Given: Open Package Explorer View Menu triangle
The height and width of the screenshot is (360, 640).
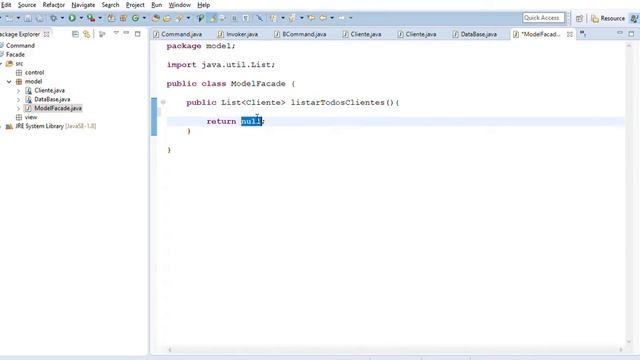Looking at the screenshot, I should pyautogui.click(x=116, y=33).
